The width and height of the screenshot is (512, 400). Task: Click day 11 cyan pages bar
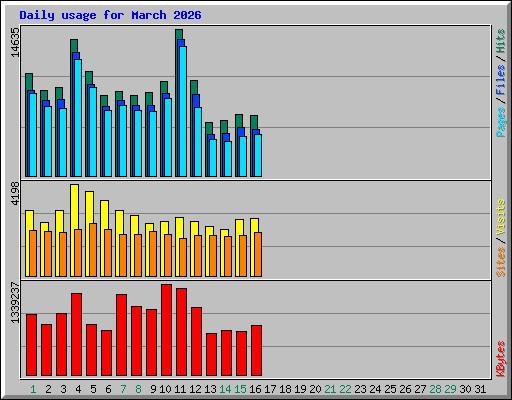(183, 111)
